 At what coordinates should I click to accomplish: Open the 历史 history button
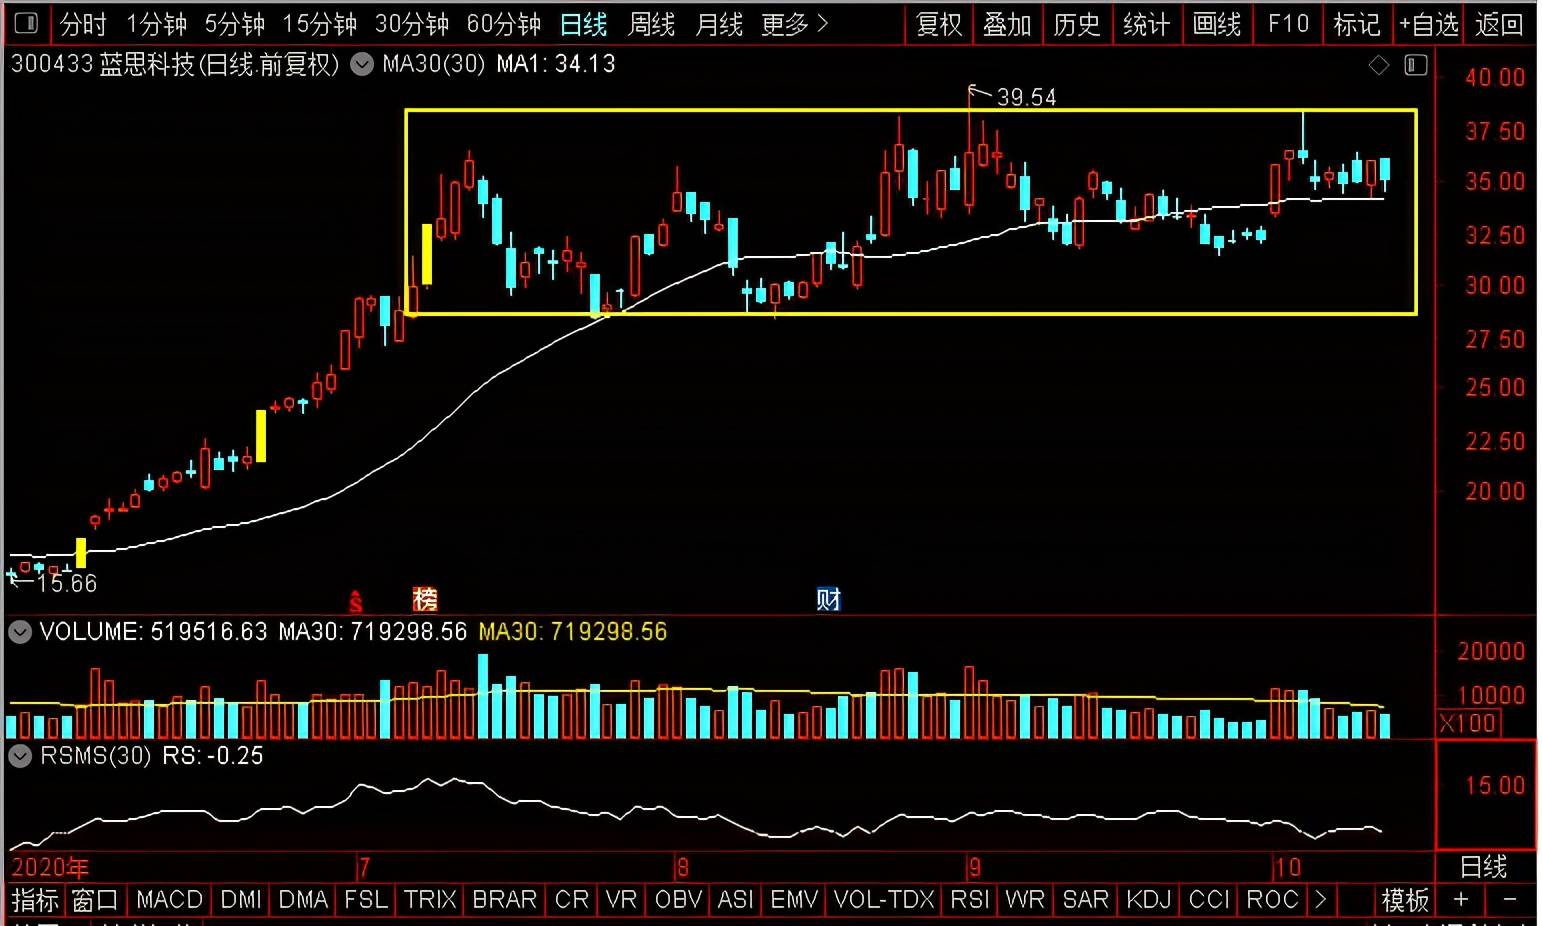[x=1077, y=24]
